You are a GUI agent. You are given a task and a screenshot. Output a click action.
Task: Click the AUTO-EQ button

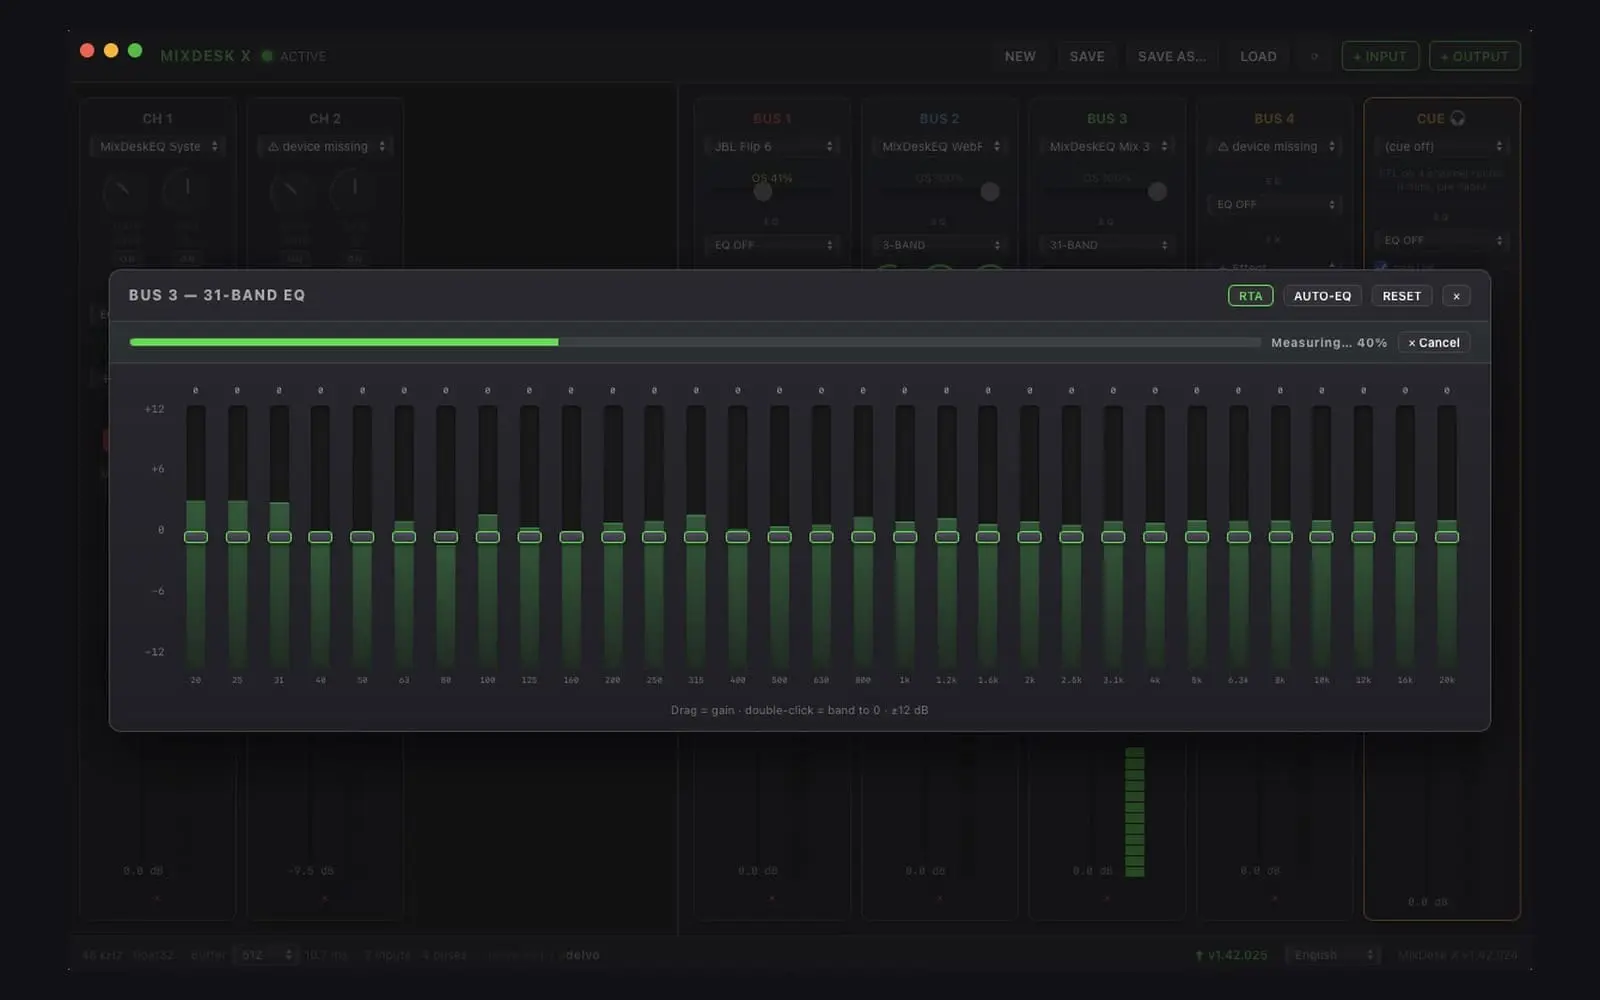tap(1322, 296)
